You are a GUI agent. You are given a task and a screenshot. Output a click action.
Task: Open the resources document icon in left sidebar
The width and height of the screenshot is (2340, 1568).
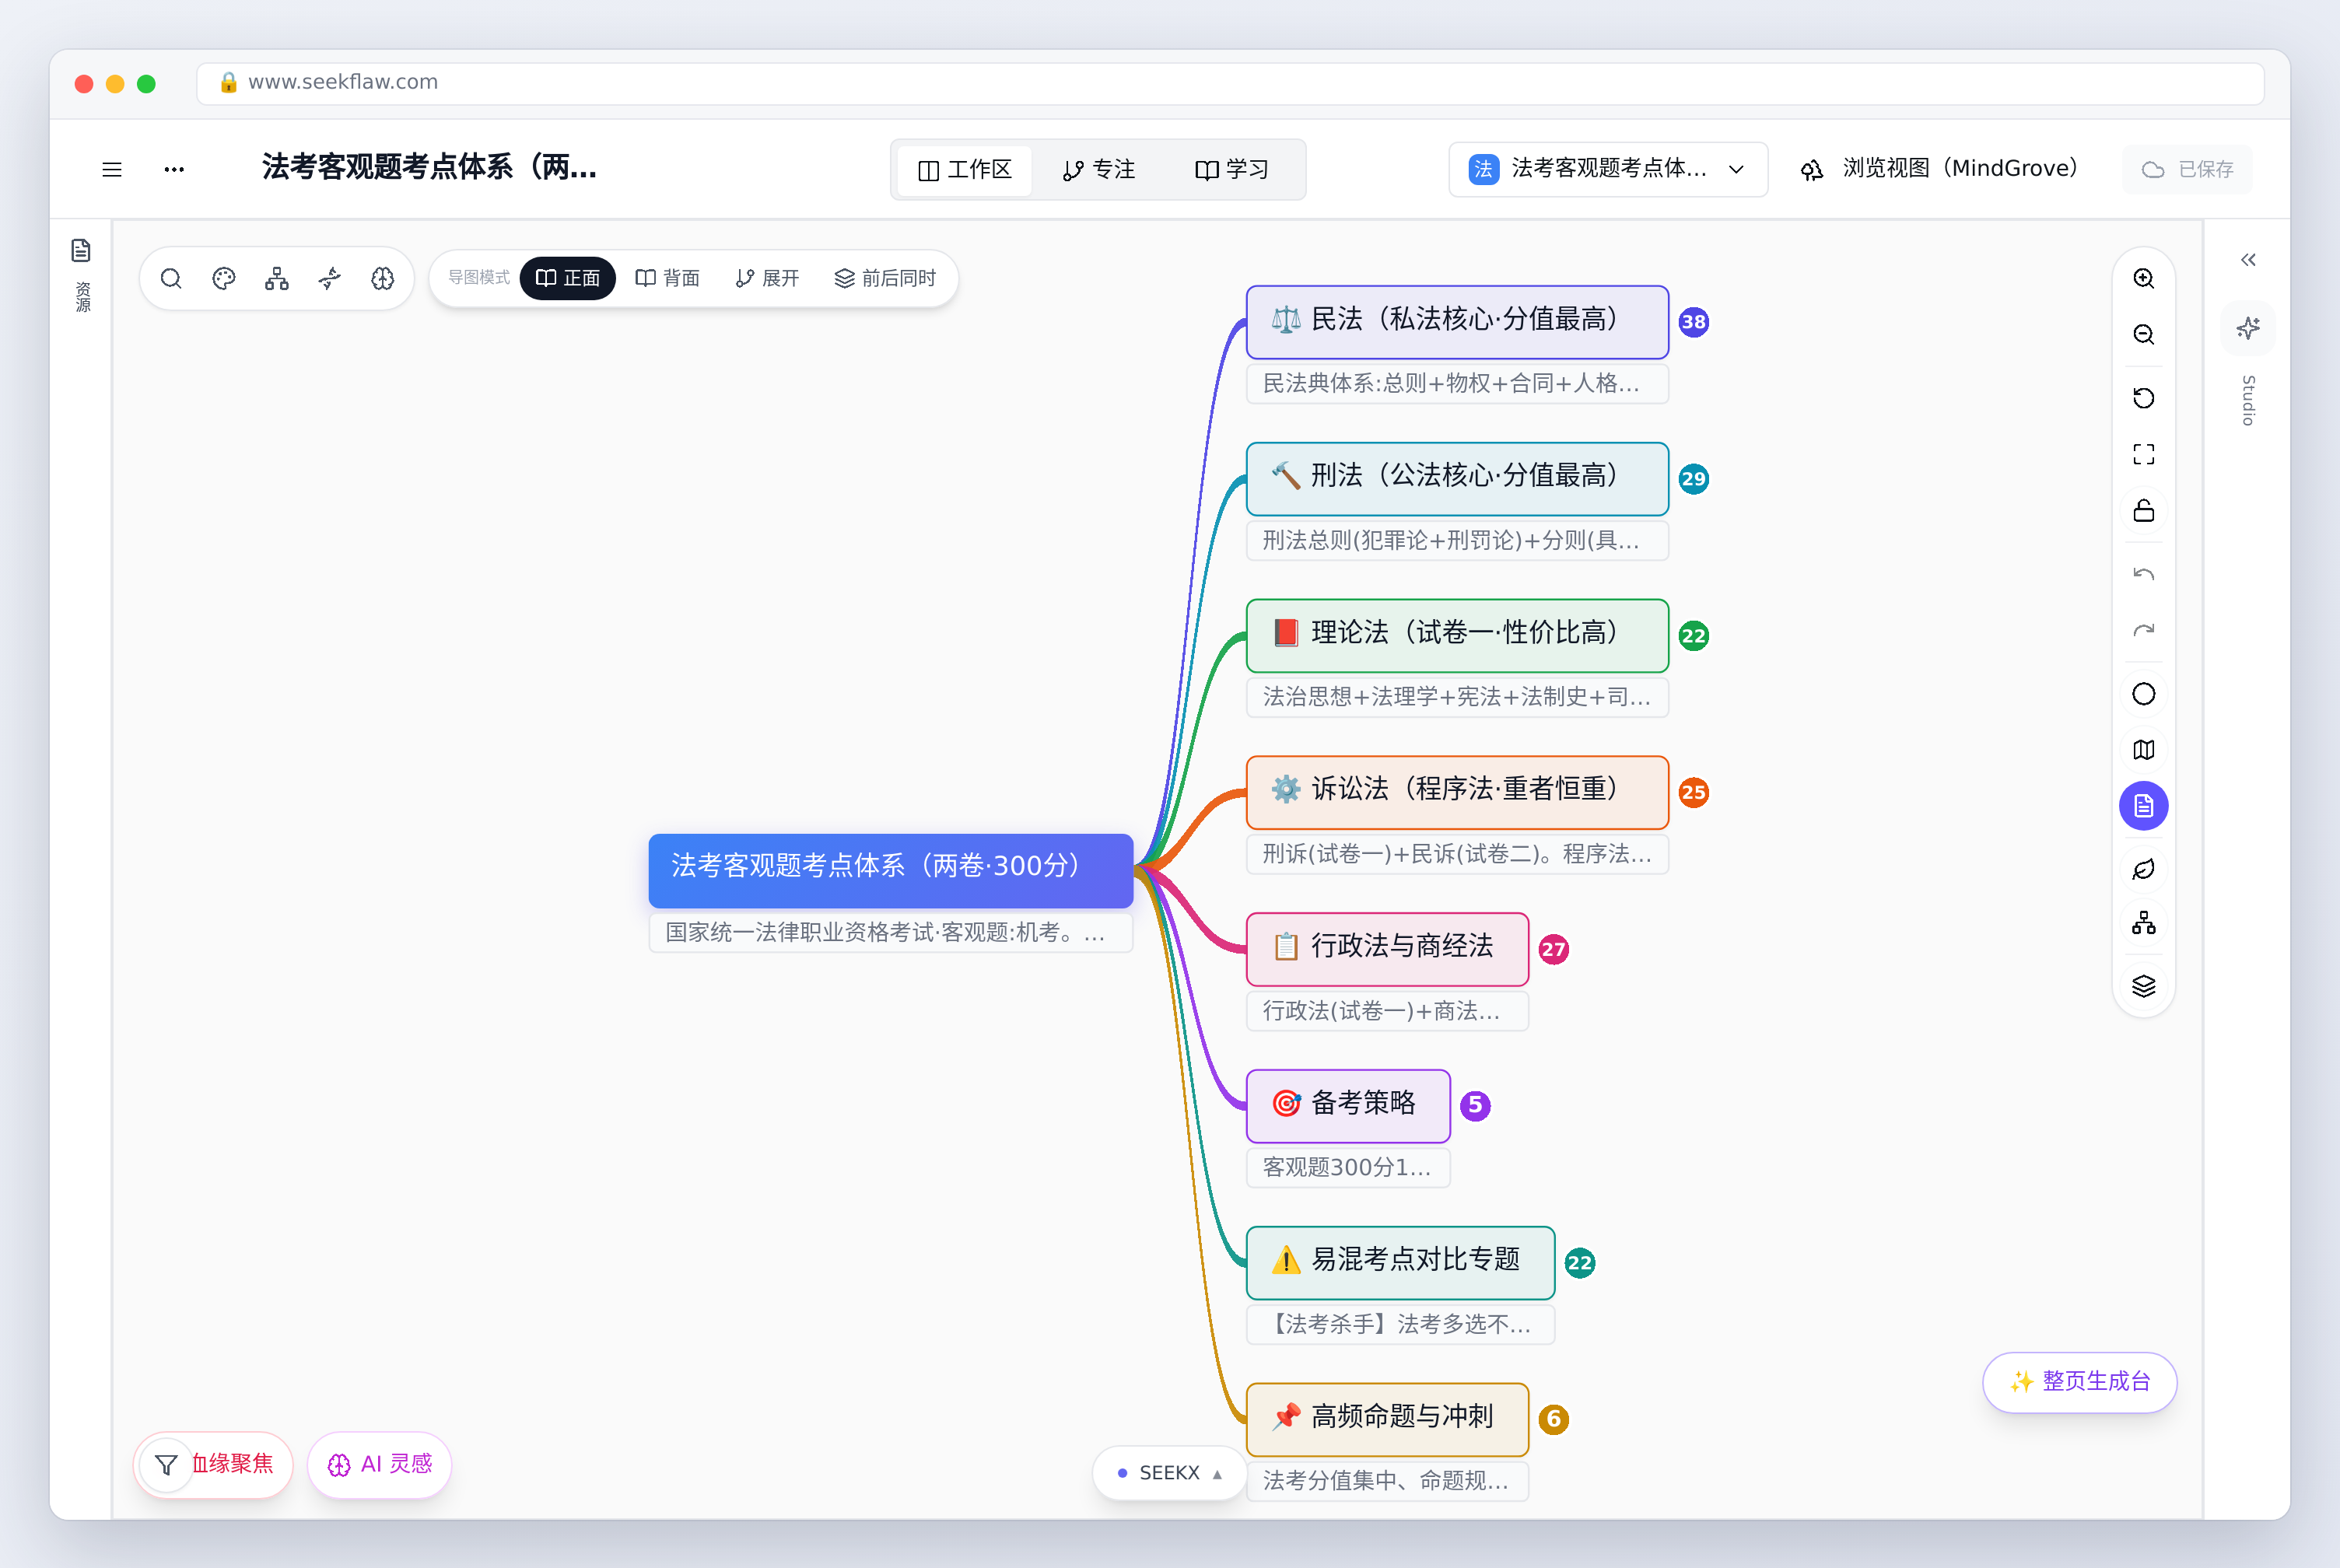[81, 250]
